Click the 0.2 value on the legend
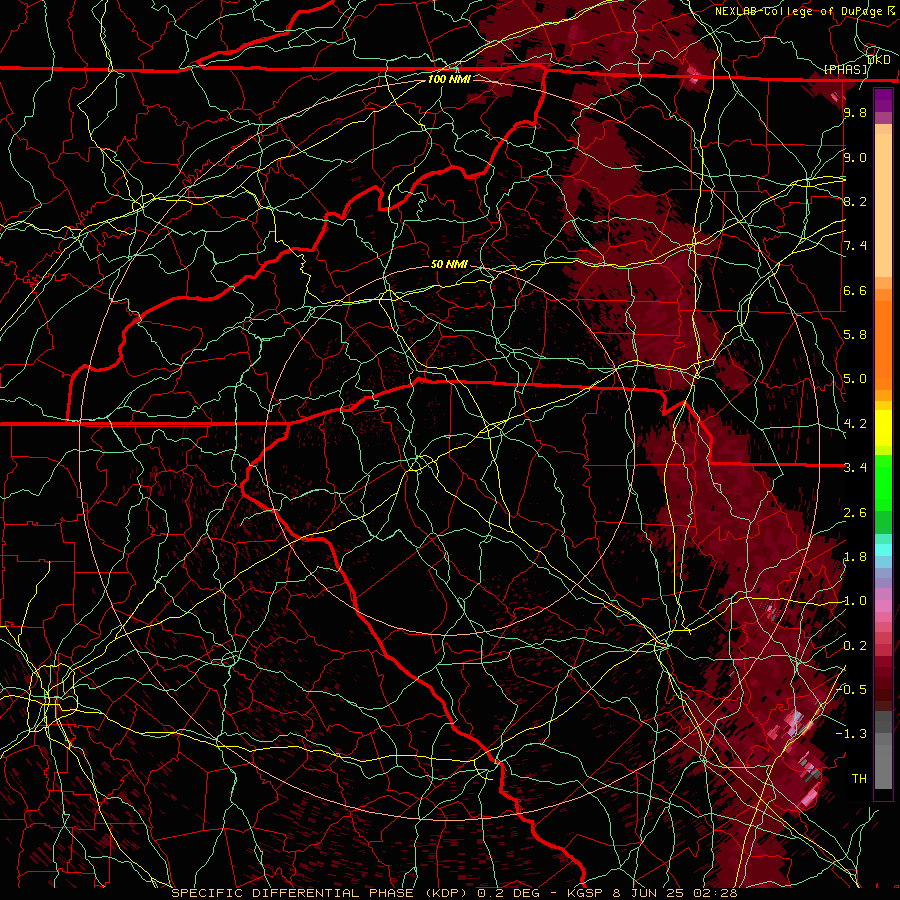Image resolution: width=900 pixels, height=900 pixels. coord(855,646)
